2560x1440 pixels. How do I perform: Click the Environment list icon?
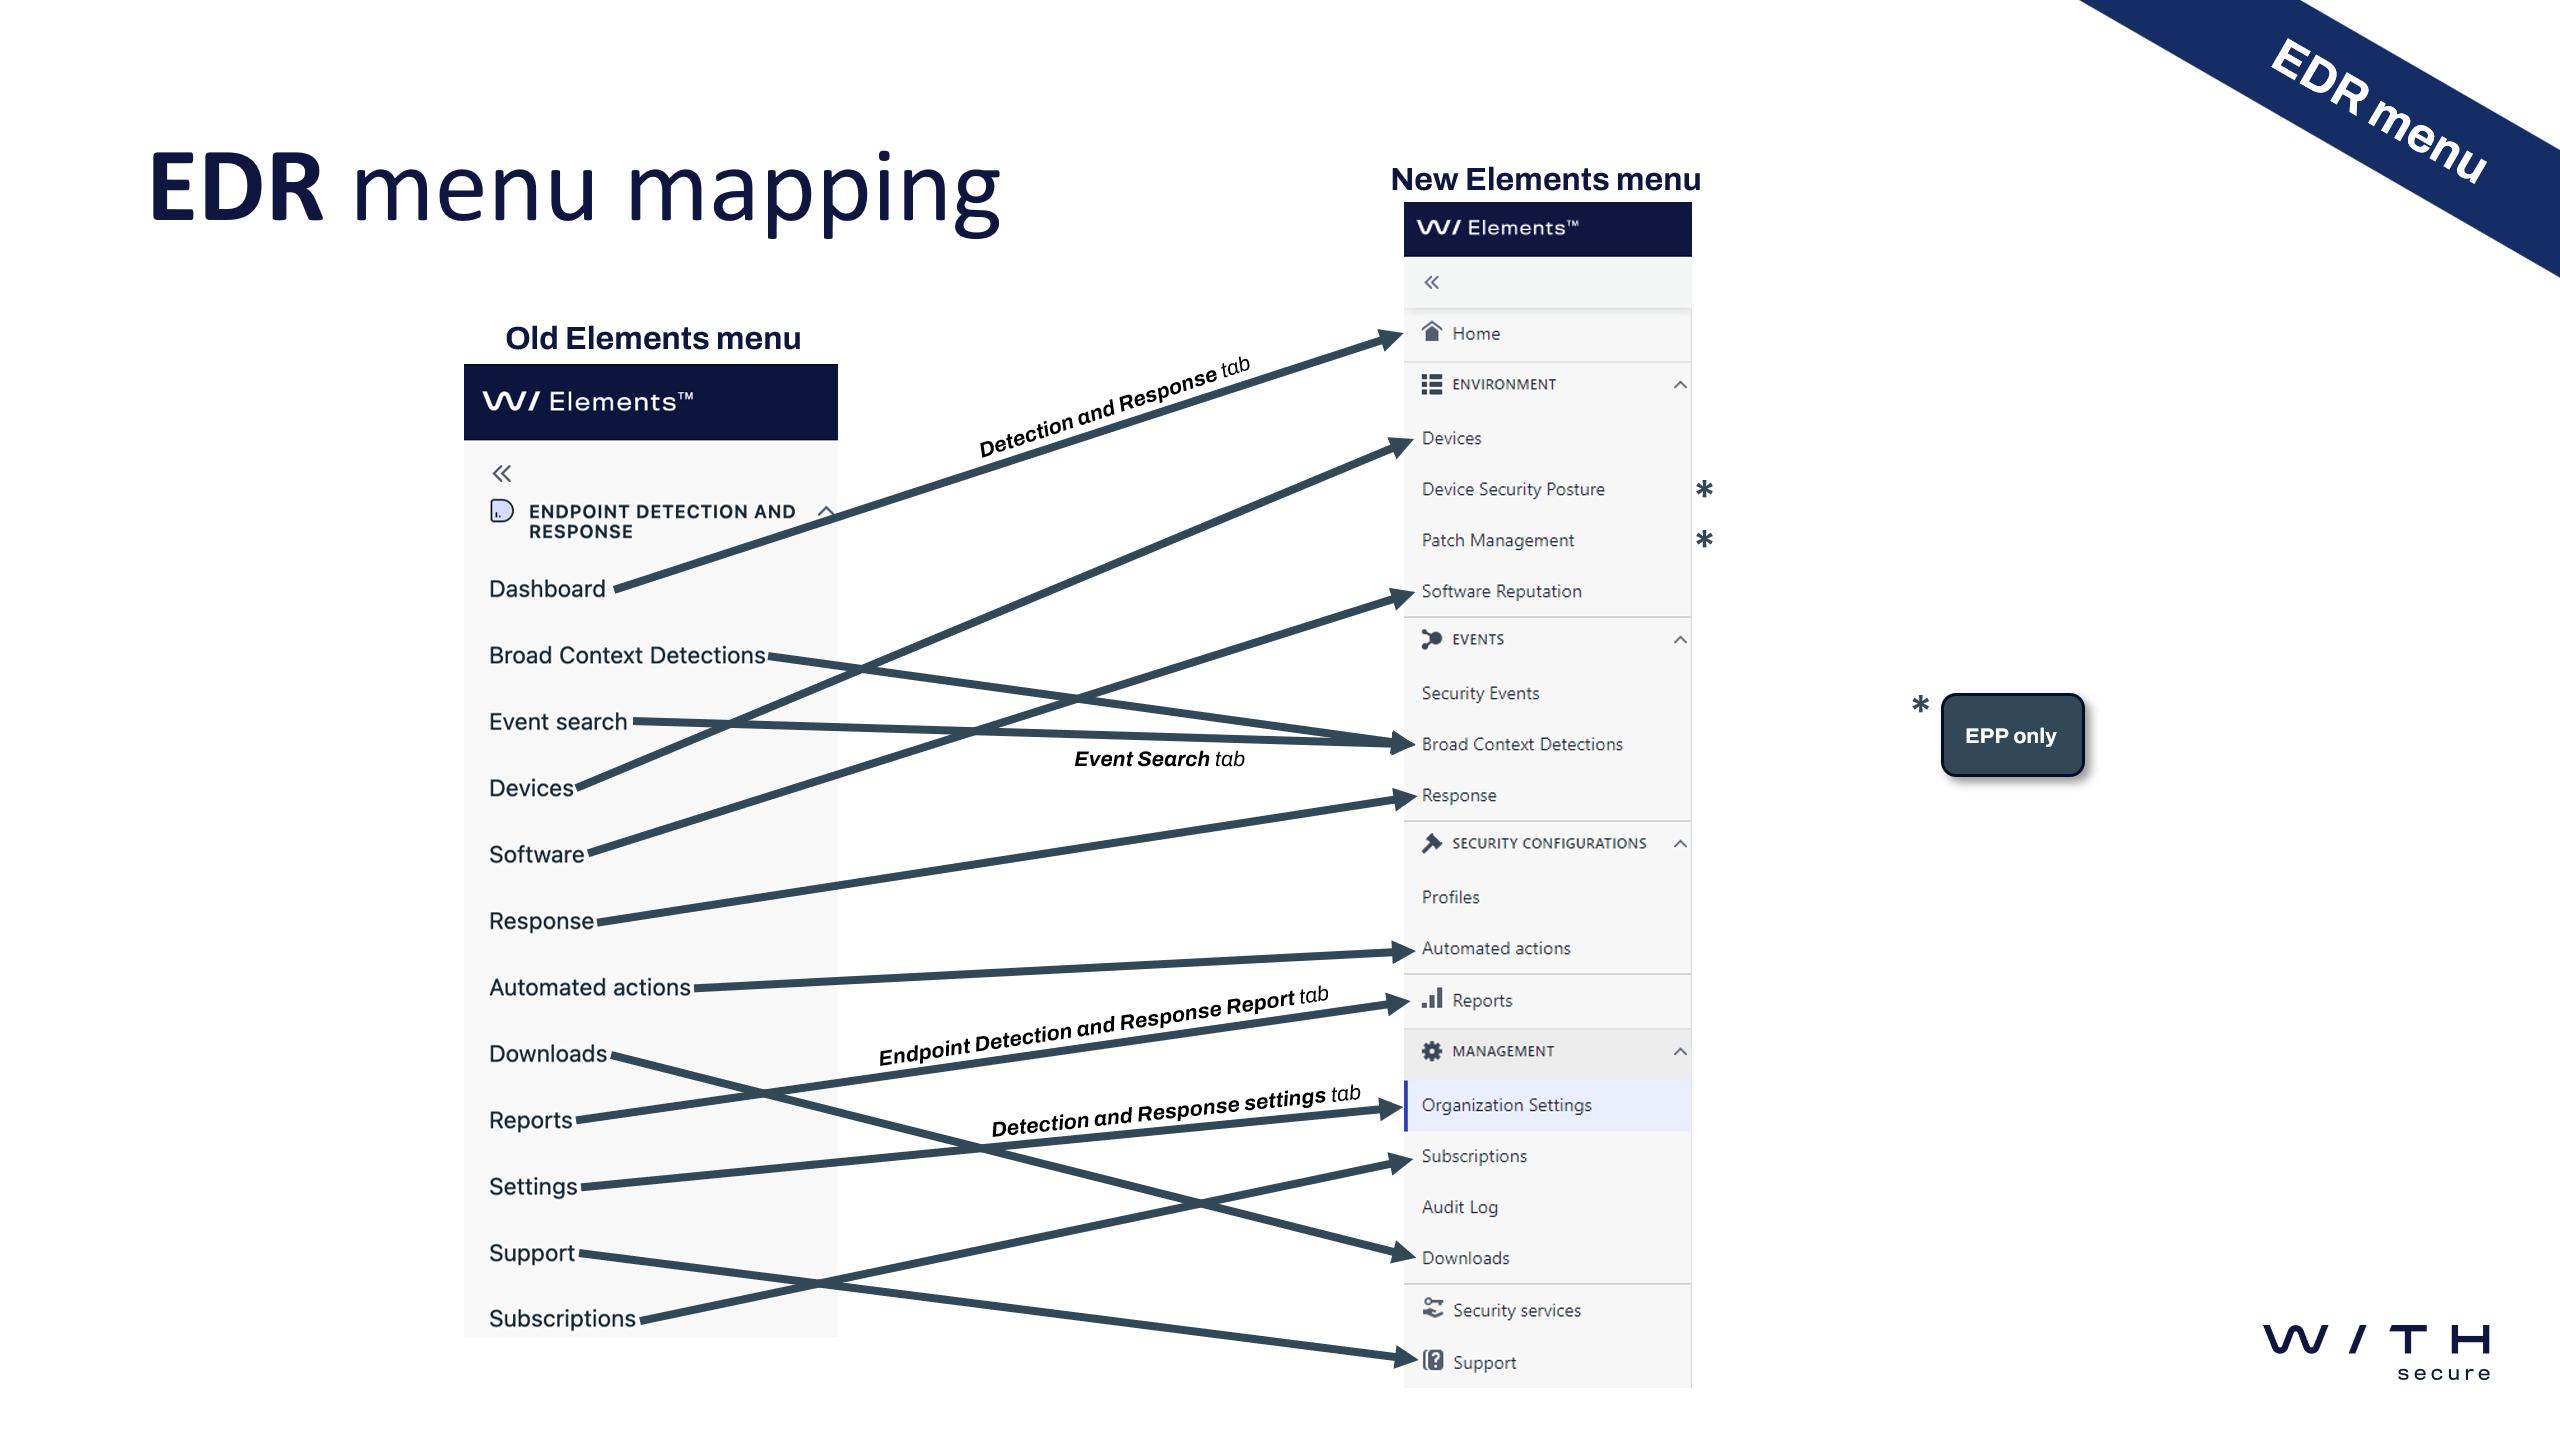coord(1431,384)
